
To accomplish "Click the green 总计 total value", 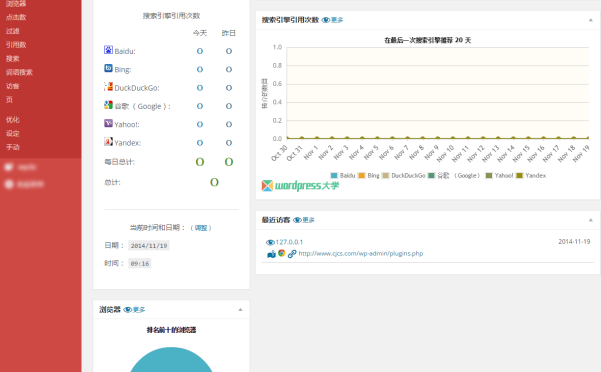I will point(214,182).
